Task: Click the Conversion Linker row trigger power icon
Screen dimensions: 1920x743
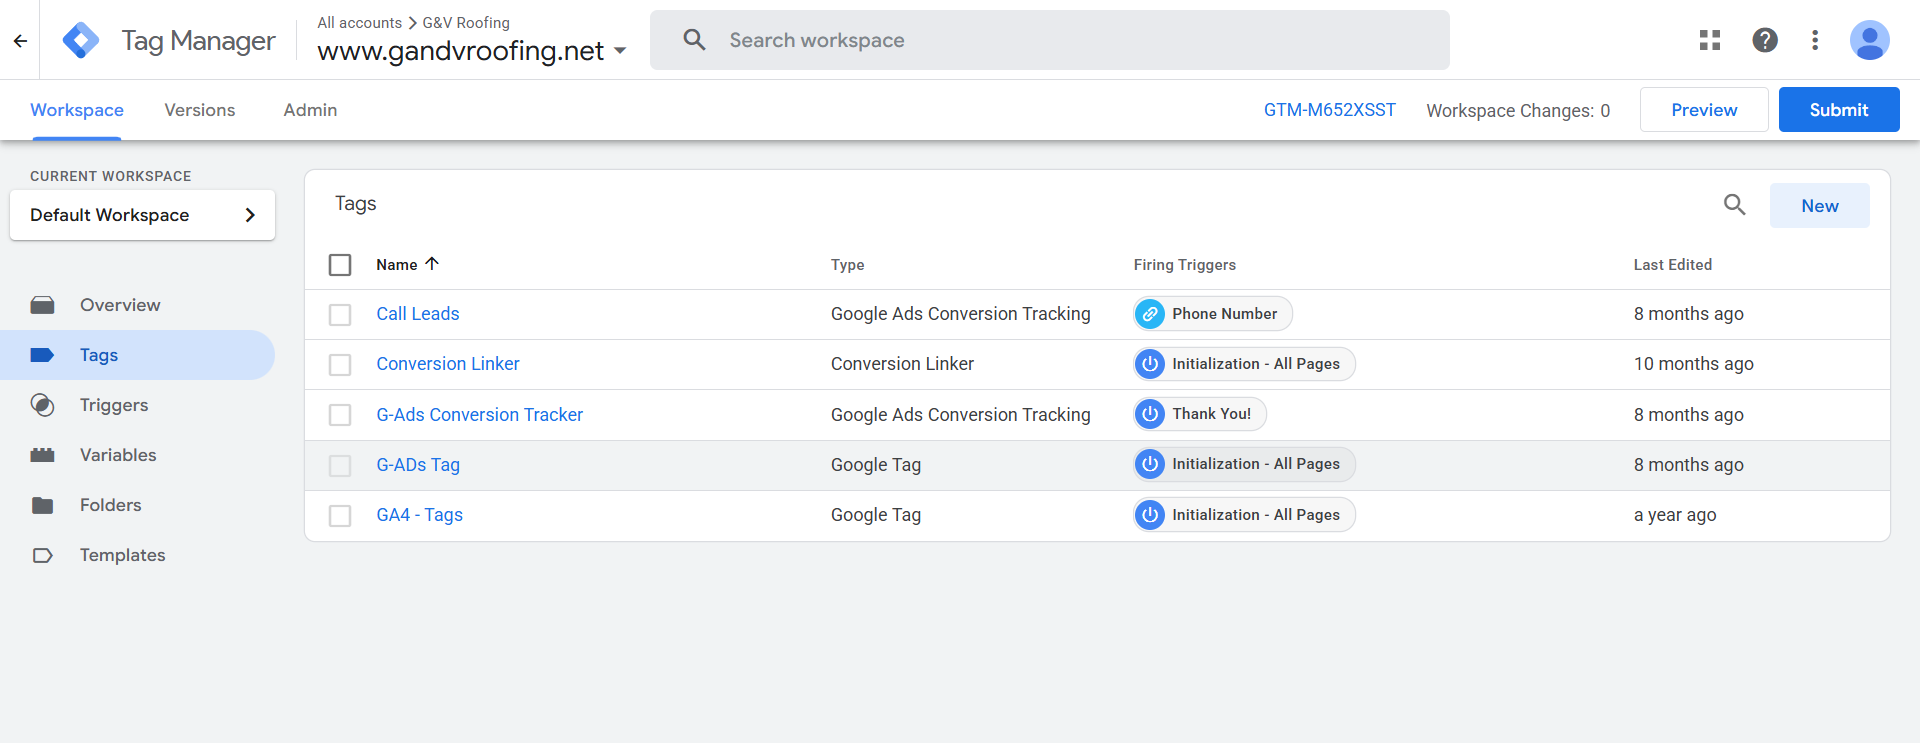Action: coord(1150,364)
